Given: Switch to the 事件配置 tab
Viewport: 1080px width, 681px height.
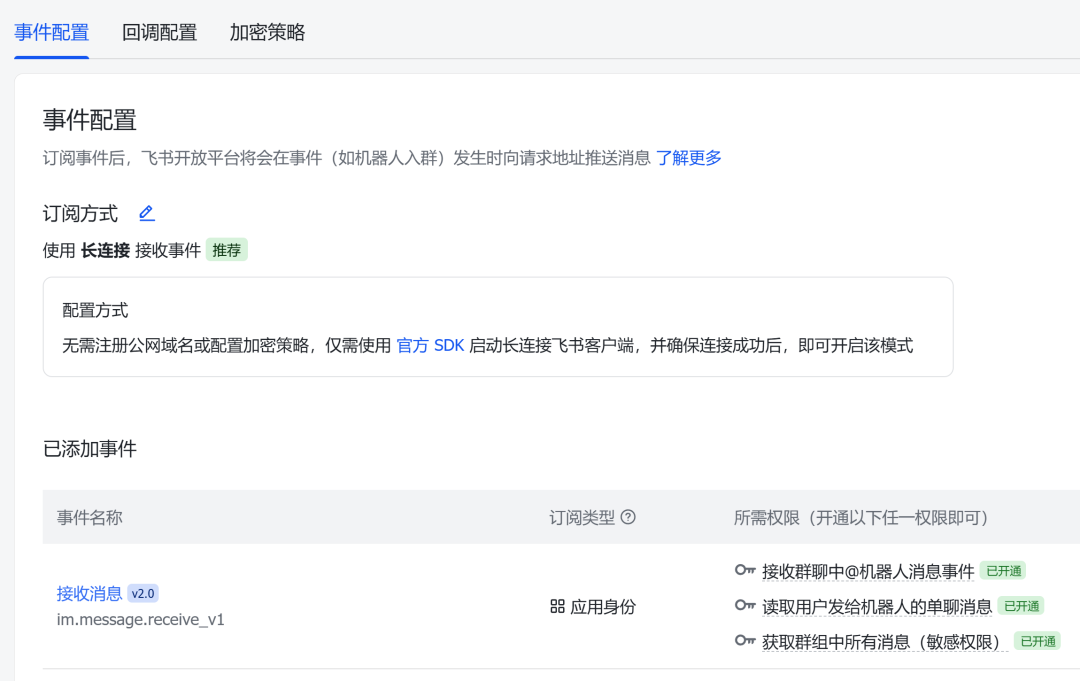Looking at the screenshot, I should (51, 32).
